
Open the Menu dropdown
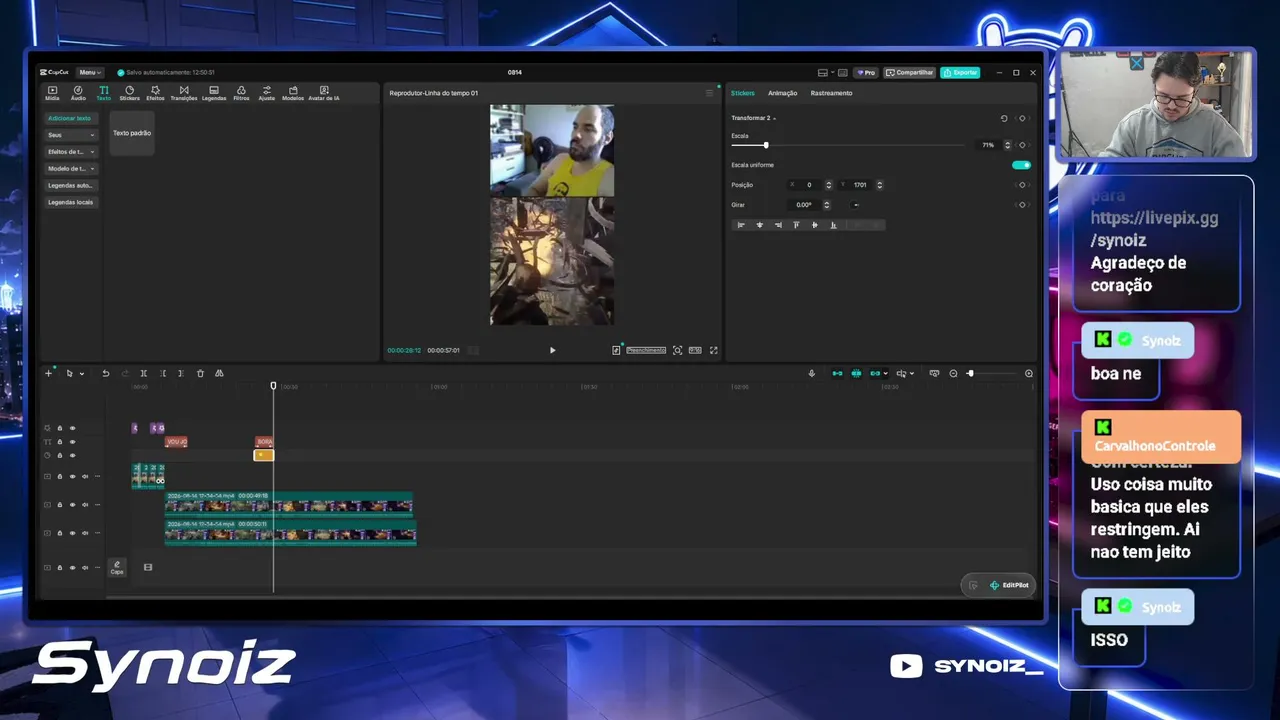(89, 72)
